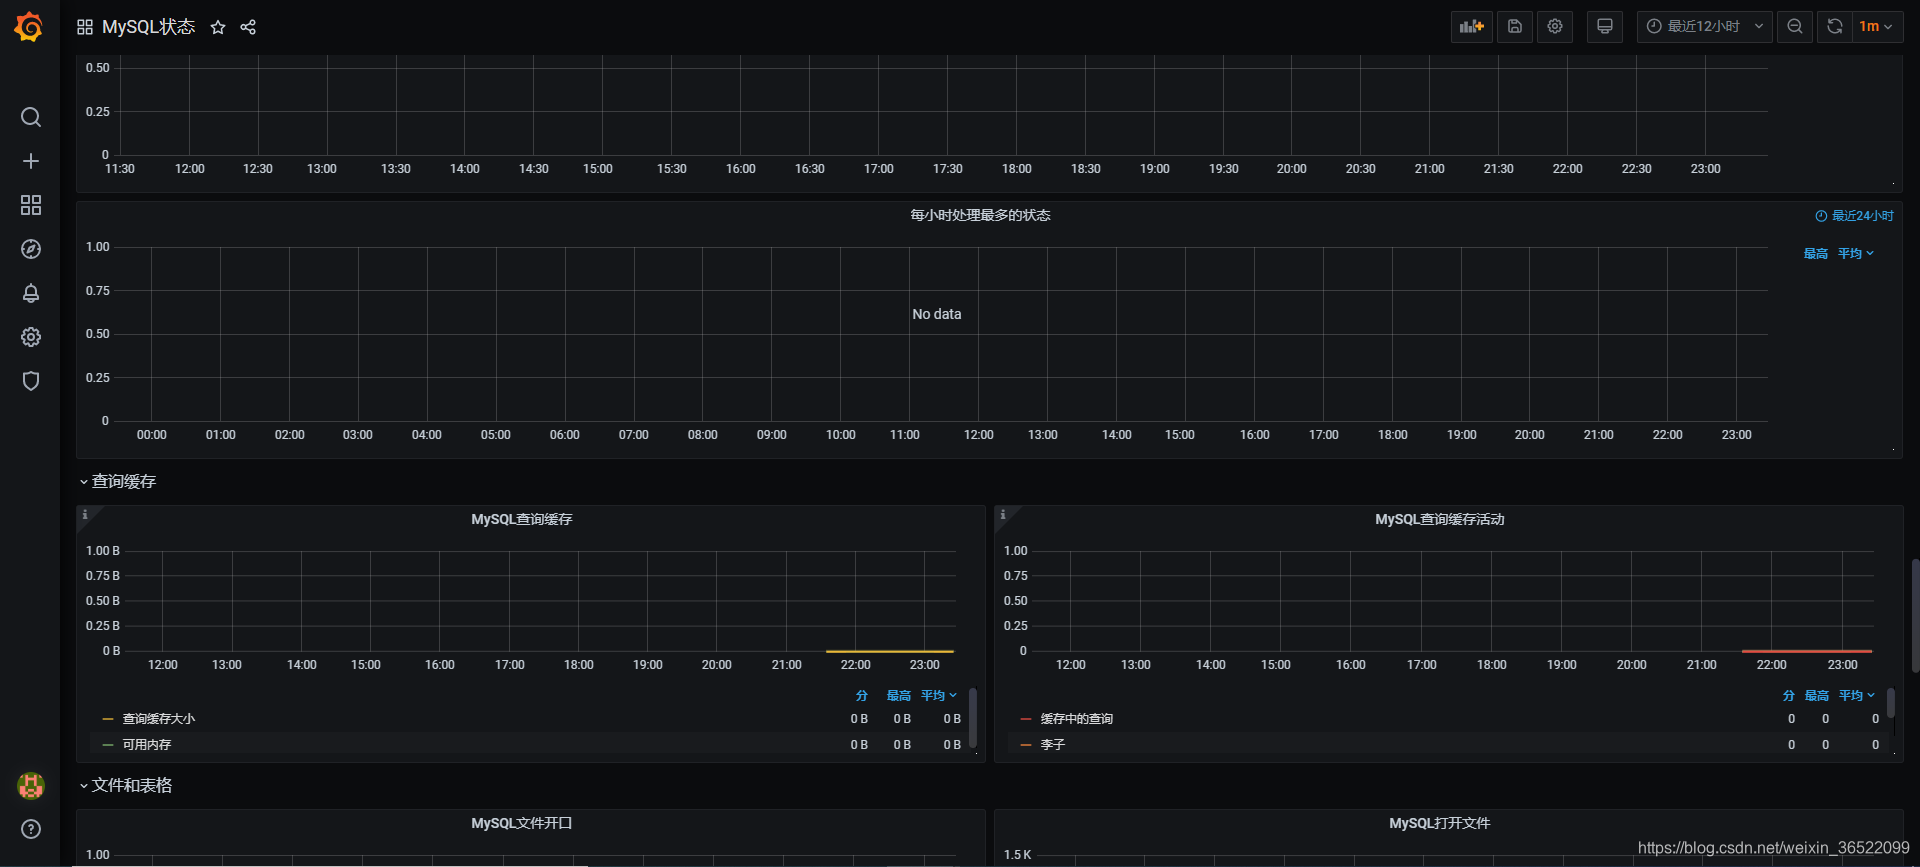Cycle view mode with the monitor icon
This screenshot has height=867, width=1920.
coord(1605,27)
